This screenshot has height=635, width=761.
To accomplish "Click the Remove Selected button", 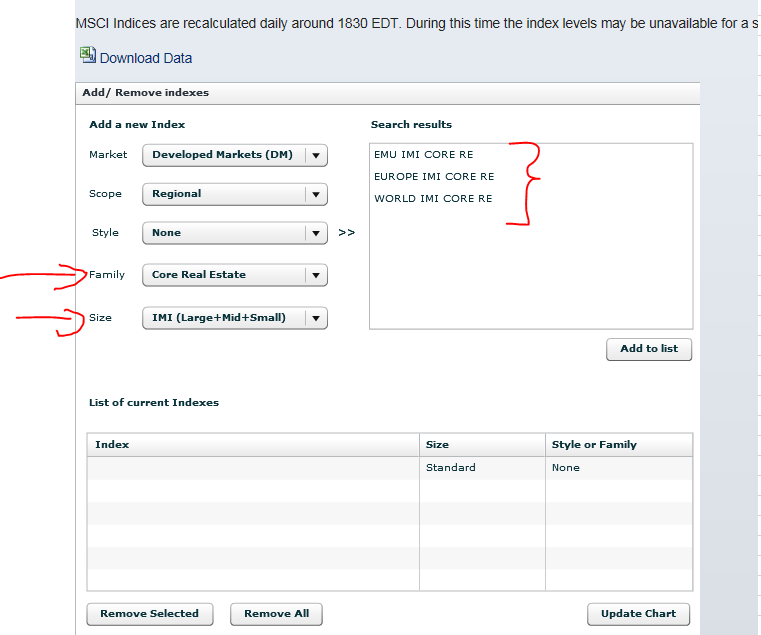I will [150, 614].
